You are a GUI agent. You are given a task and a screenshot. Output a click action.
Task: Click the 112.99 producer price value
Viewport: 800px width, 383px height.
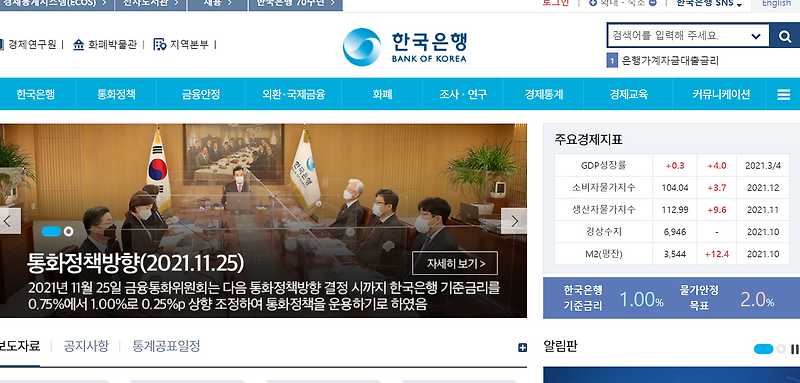pos(675,210)
